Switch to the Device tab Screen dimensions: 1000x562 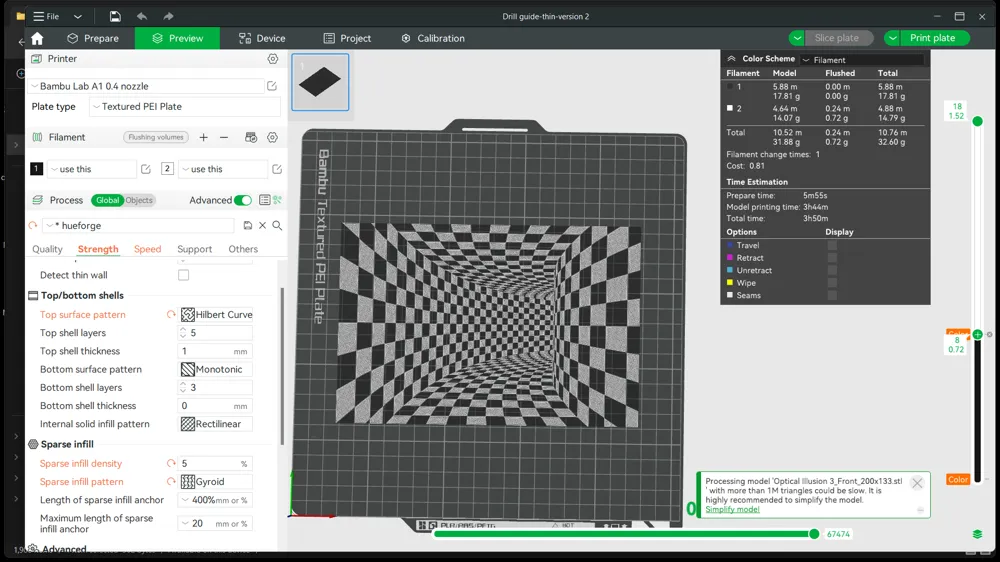tap(262, 38)
